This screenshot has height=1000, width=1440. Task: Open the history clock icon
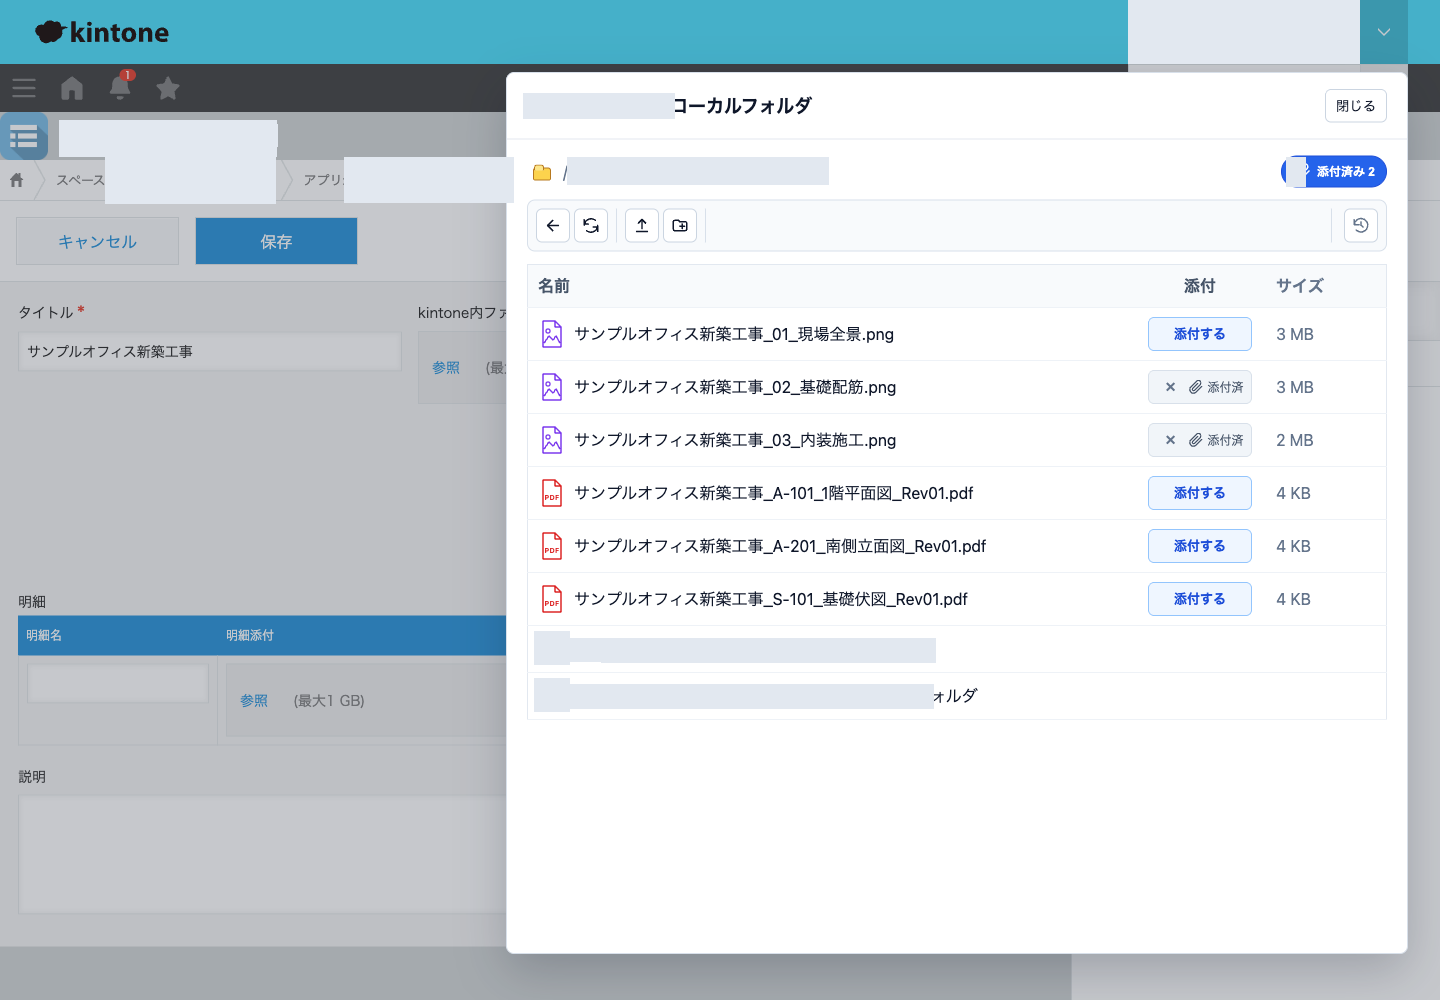click(1361, 226)
